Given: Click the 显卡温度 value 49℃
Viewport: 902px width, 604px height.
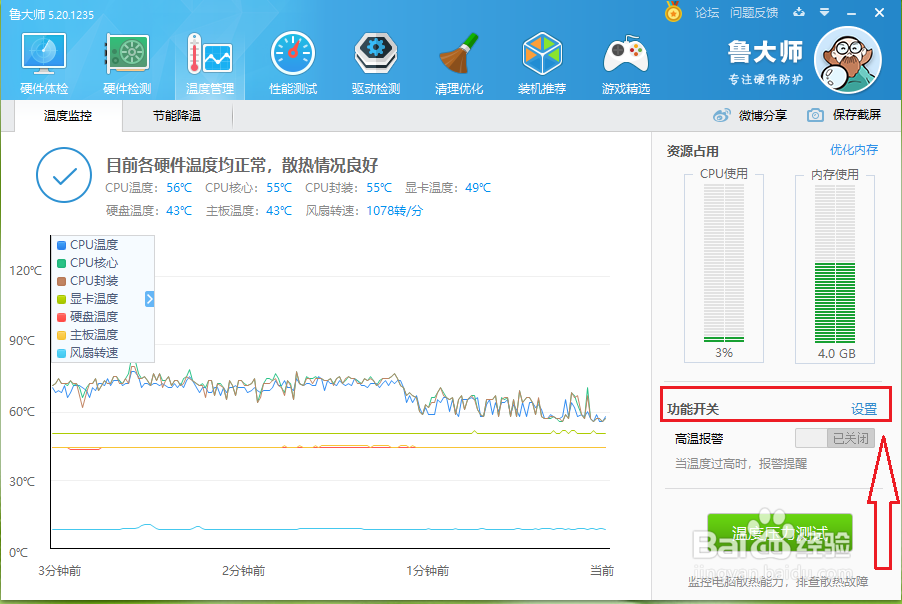Looking at the screenshot, I should (478, 188).
